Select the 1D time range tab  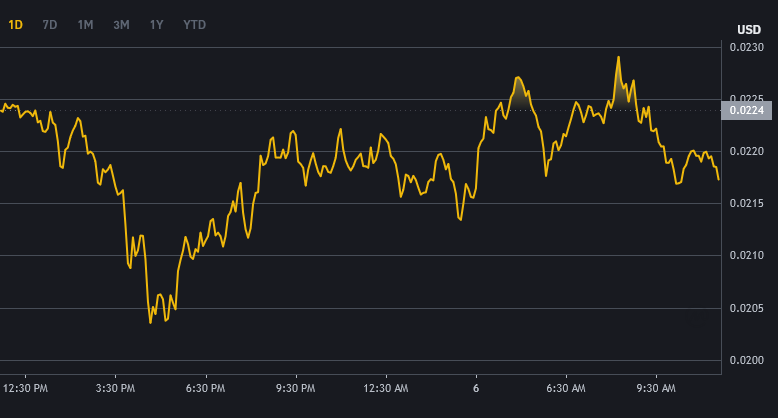point(15,25)
